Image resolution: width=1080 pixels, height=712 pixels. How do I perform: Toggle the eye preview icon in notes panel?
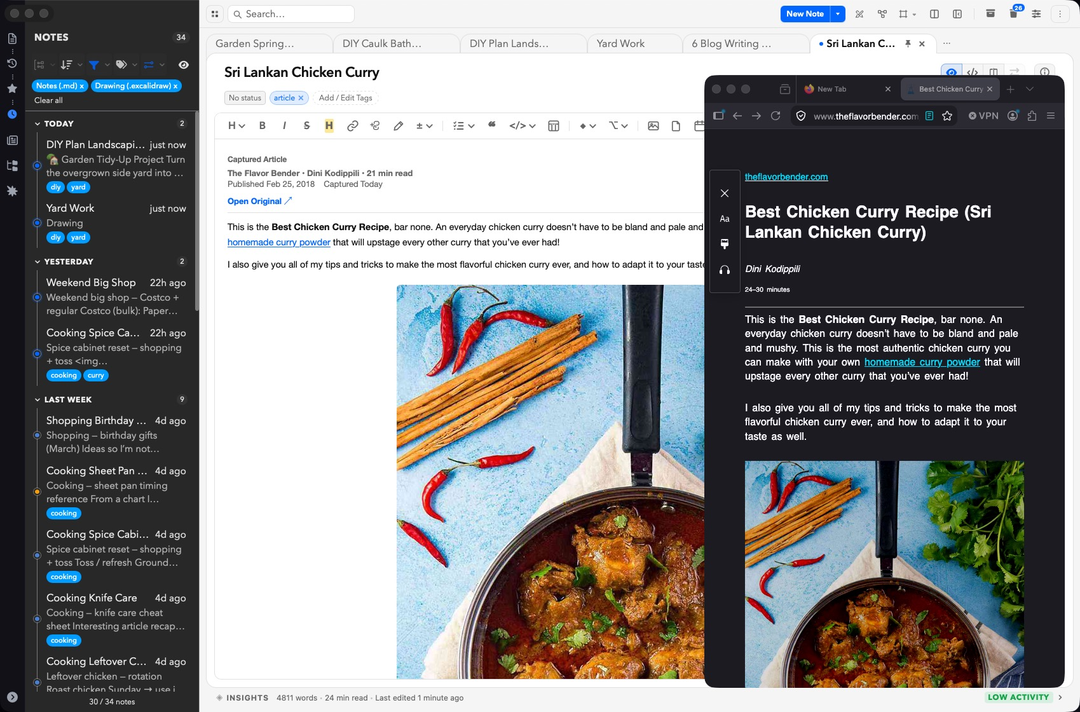click(183, 65)
